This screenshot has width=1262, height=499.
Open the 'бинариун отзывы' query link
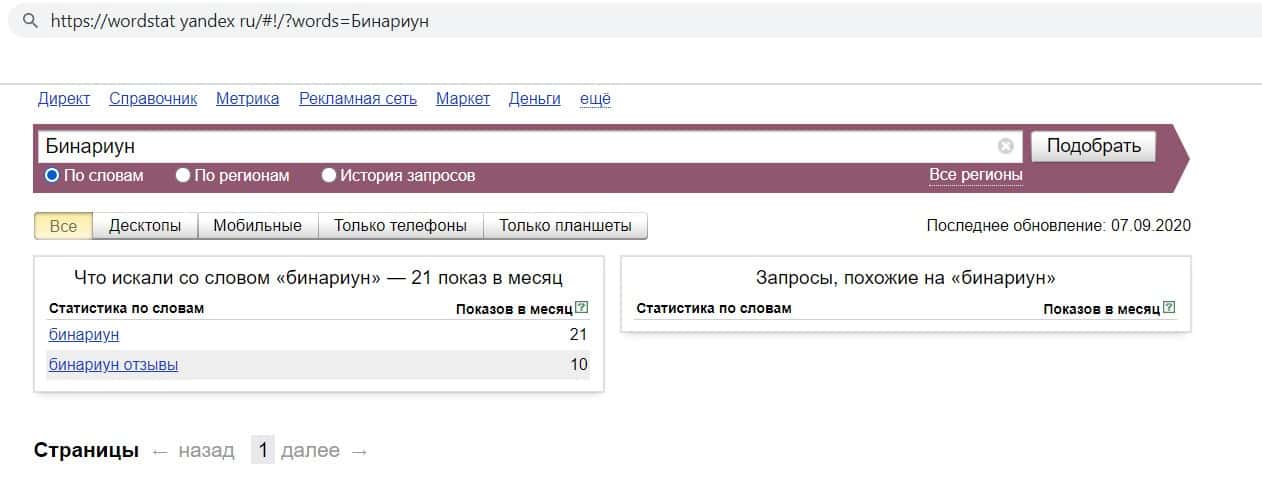[113, 365]
